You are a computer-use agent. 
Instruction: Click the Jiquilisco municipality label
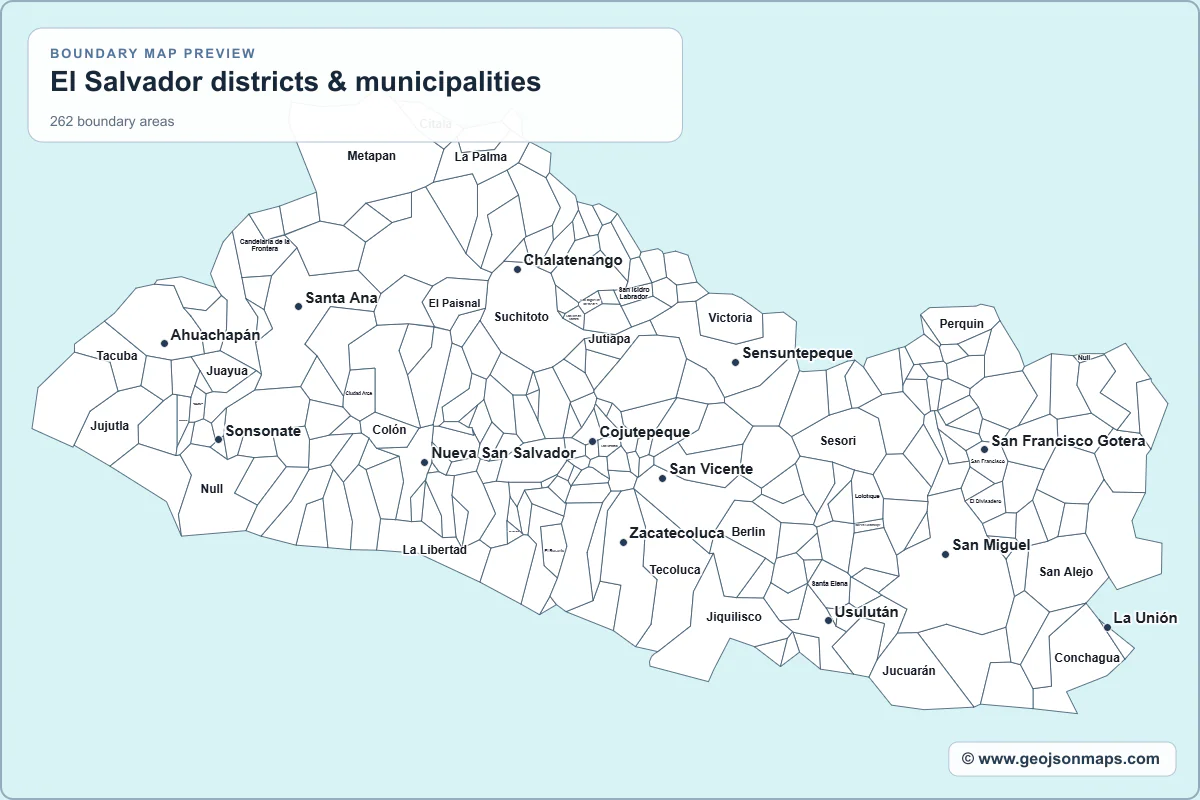coord(734,617)
